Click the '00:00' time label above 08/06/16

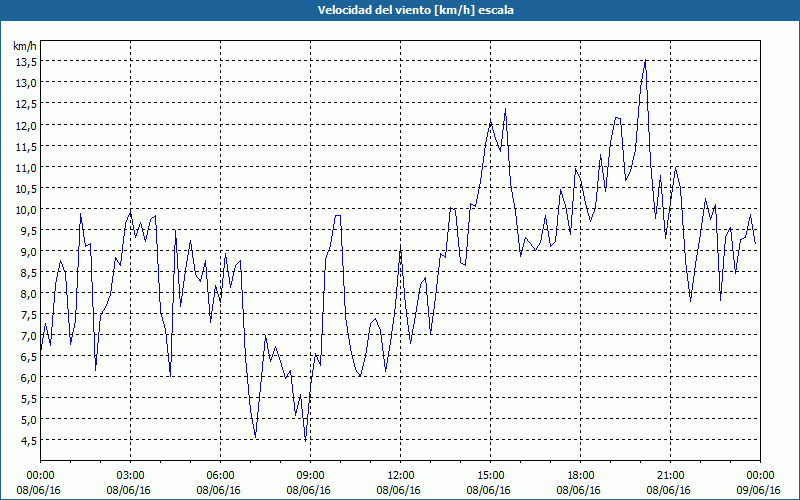(x=40, y=477)
